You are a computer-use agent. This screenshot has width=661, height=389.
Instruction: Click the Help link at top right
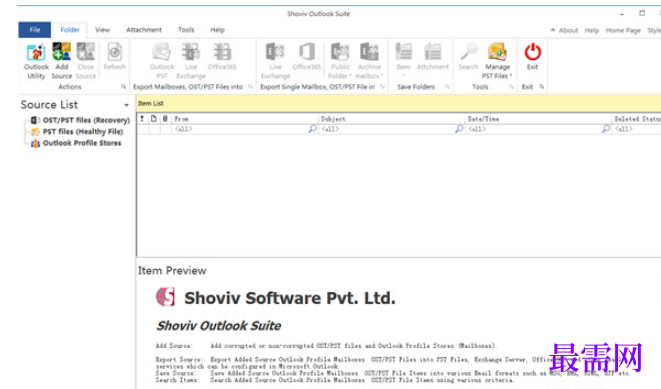(x=591, y=30)
